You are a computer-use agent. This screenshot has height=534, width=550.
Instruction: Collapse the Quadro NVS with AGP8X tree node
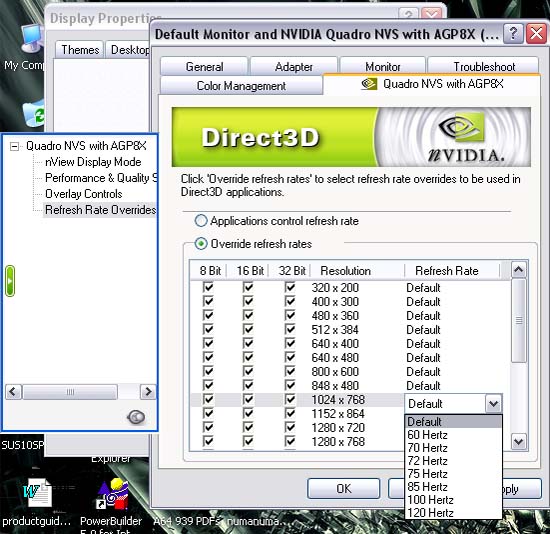(x=14, y=146)
